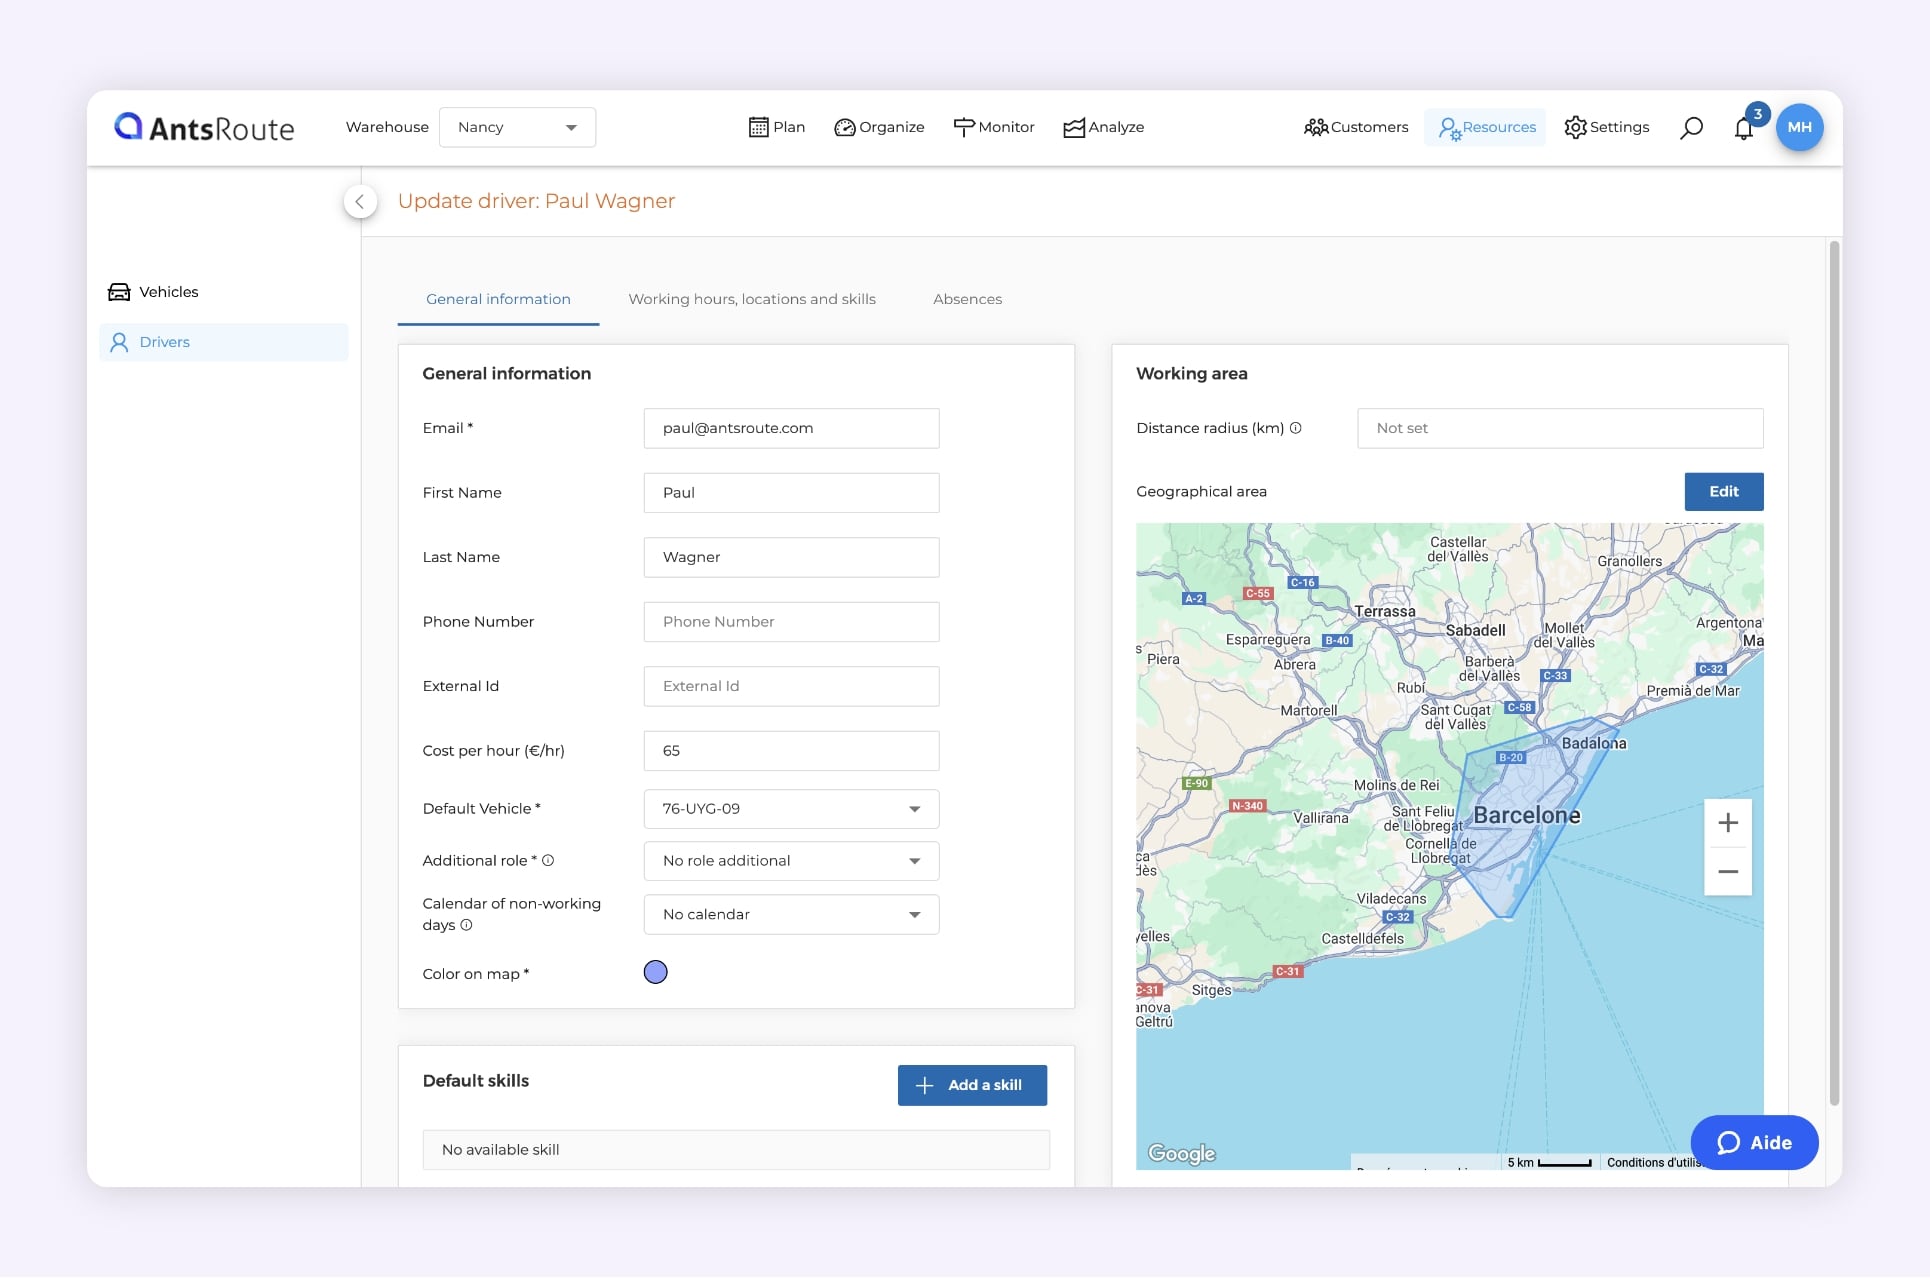The height and width of the screenshot is (1278, 1930).
Task: Switch to the Absences tab
Action: coord(967,299)
